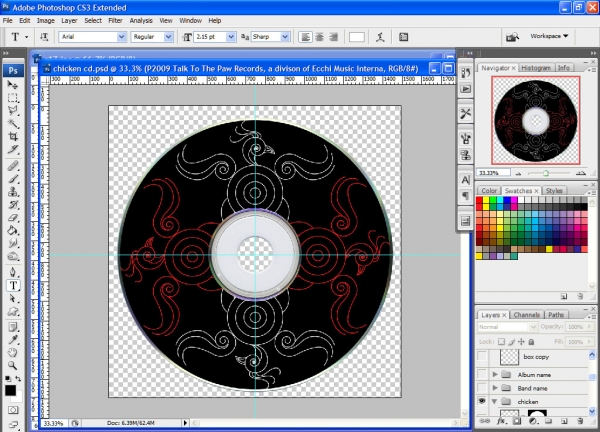Viewport: 600px width, 432px height.
Task: Open the Arial font family dropdown
Action: (121, 37)
